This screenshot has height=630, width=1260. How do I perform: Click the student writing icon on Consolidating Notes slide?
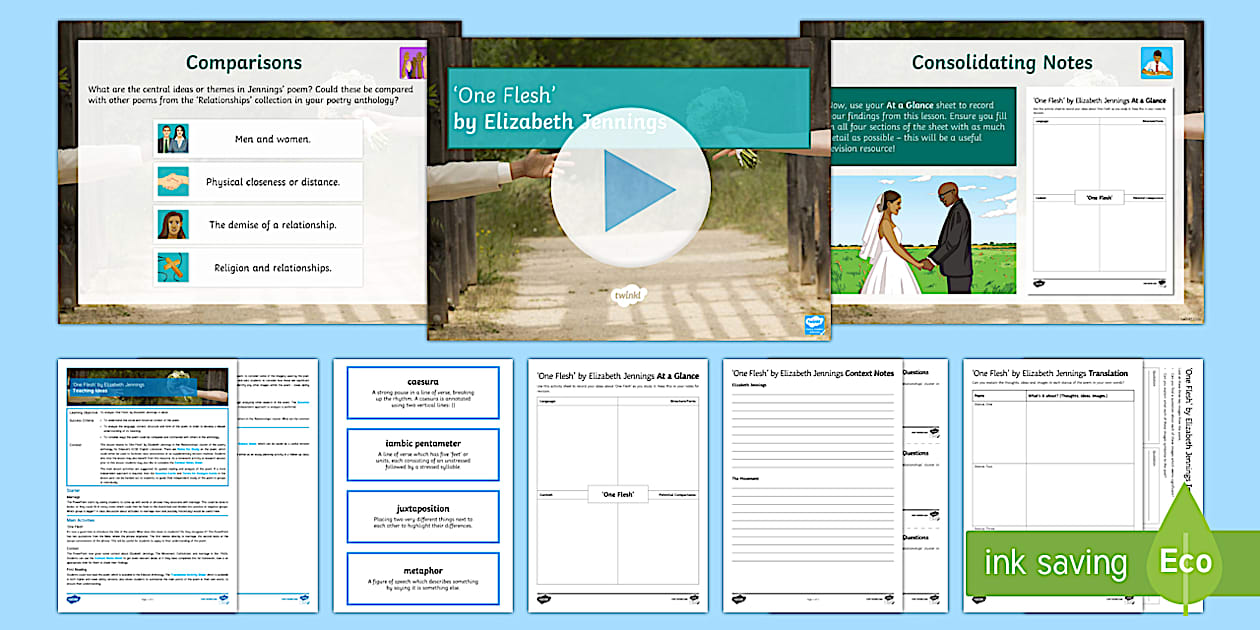pos(1156,63)
